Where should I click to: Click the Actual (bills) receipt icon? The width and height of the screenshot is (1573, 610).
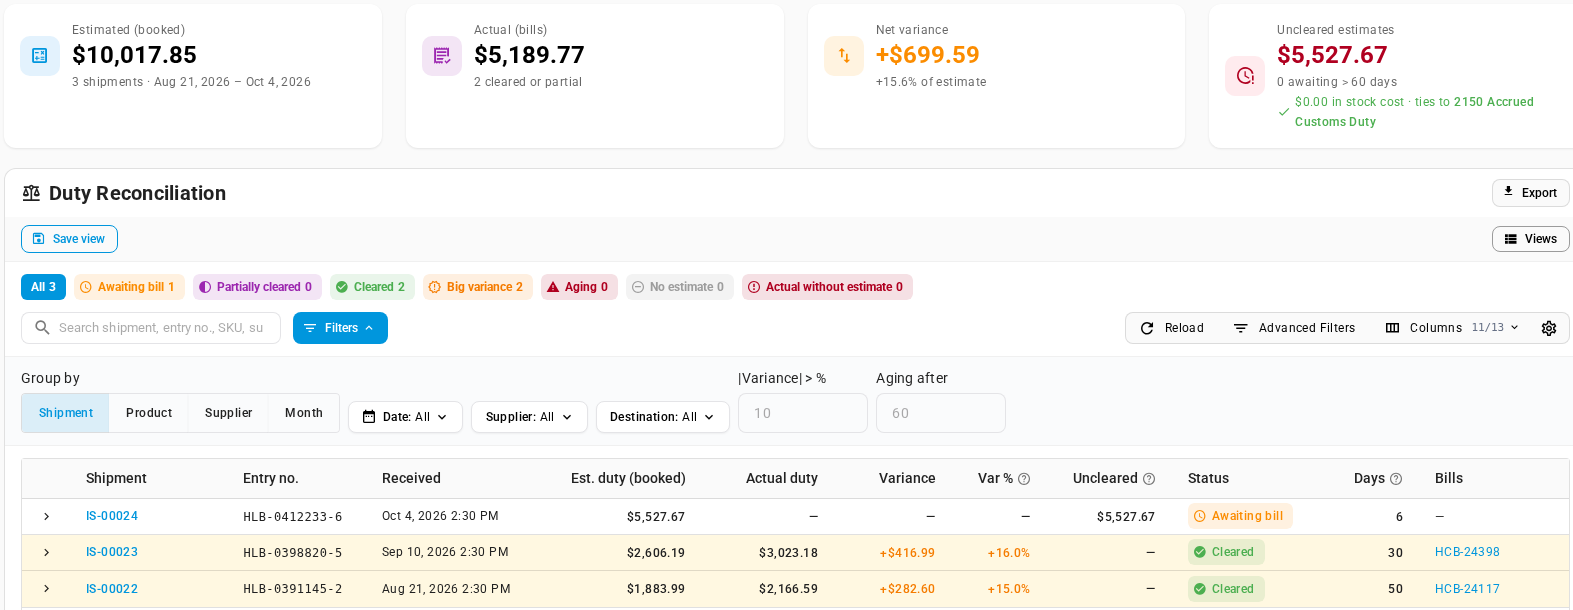[442, 56]
